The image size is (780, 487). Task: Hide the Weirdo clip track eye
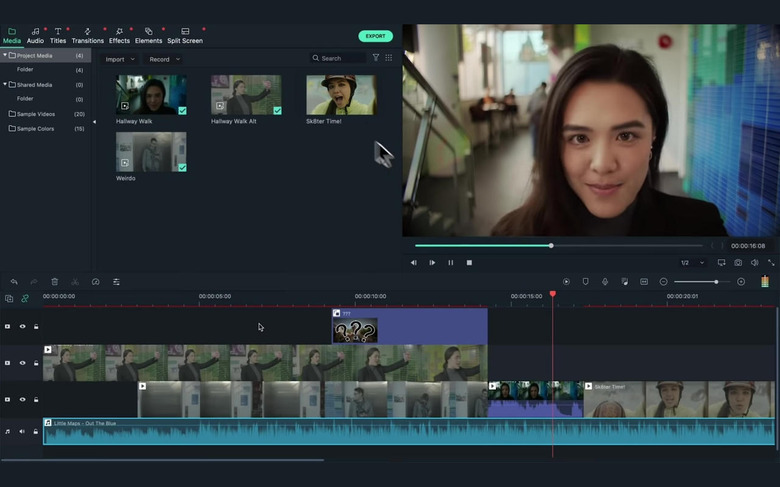click(22, 399)
